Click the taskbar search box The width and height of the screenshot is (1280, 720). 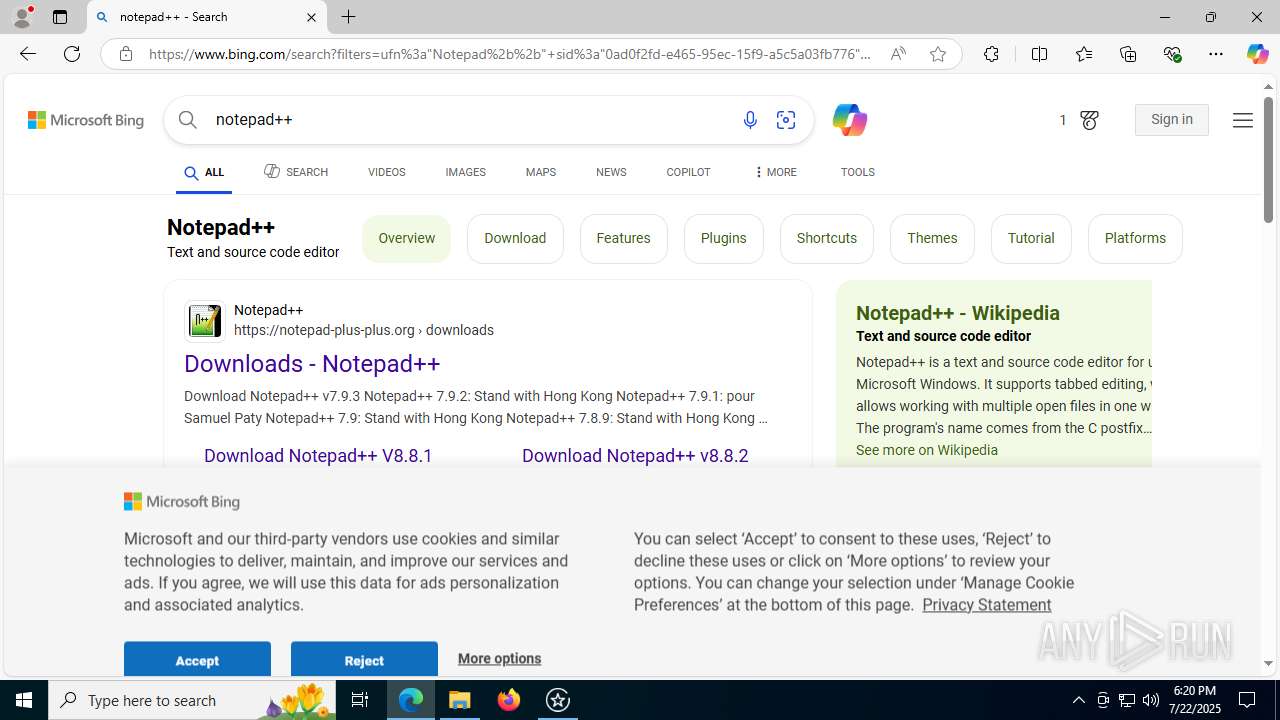pyautogui.click(x=192, y=700)
